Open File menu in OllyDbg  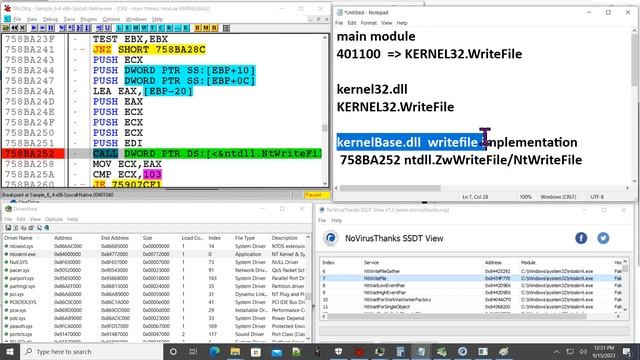click(17, 19)
